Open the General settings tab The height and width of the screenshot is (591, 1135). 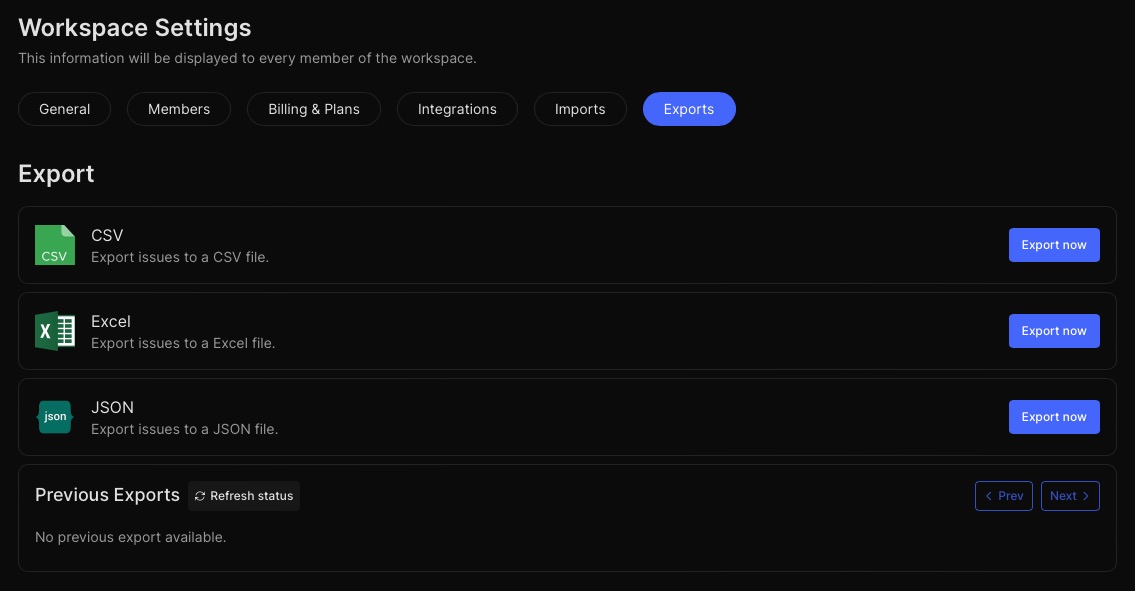pos(65,109)
